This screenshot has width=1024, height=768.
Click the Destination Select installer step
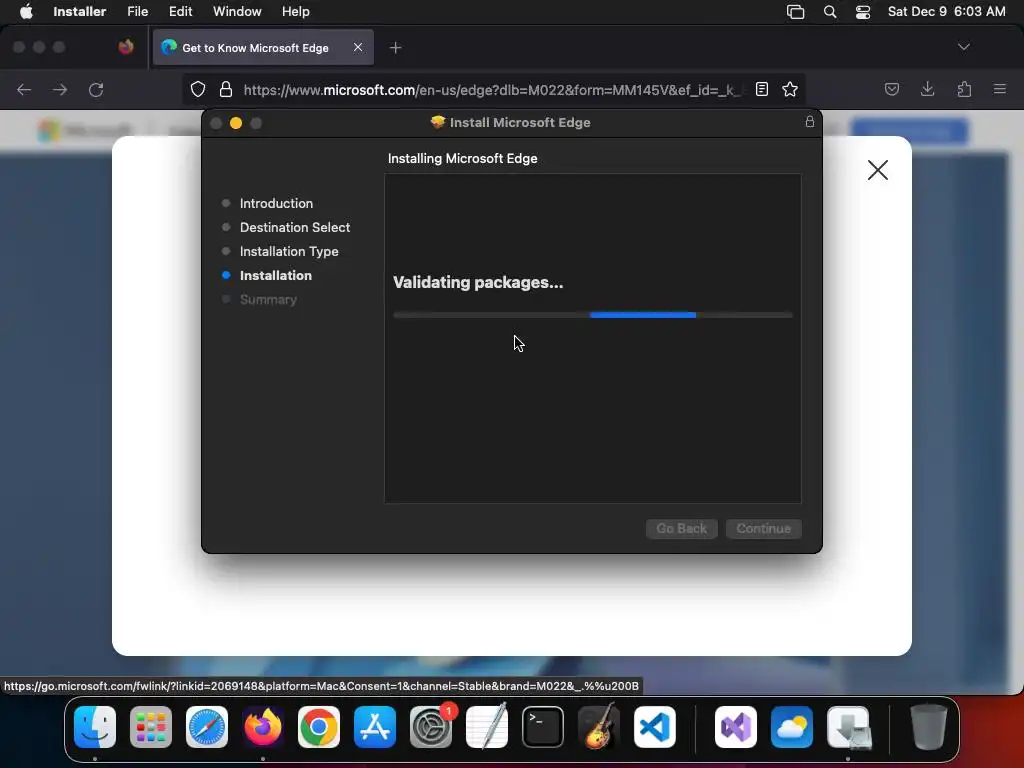(295, 227)
